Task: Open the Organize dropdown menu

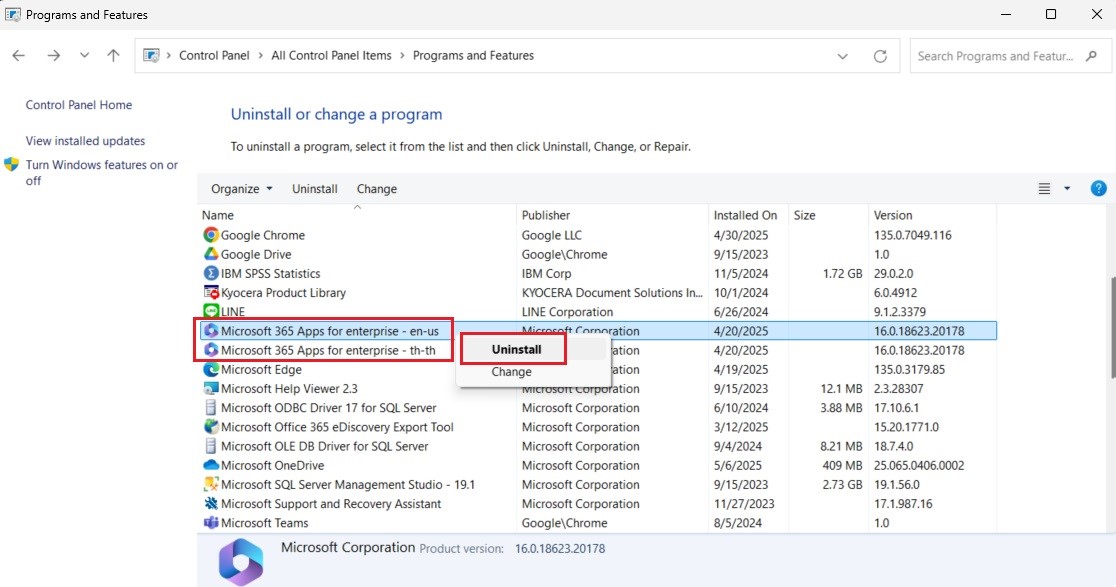Action: [241, 189]
